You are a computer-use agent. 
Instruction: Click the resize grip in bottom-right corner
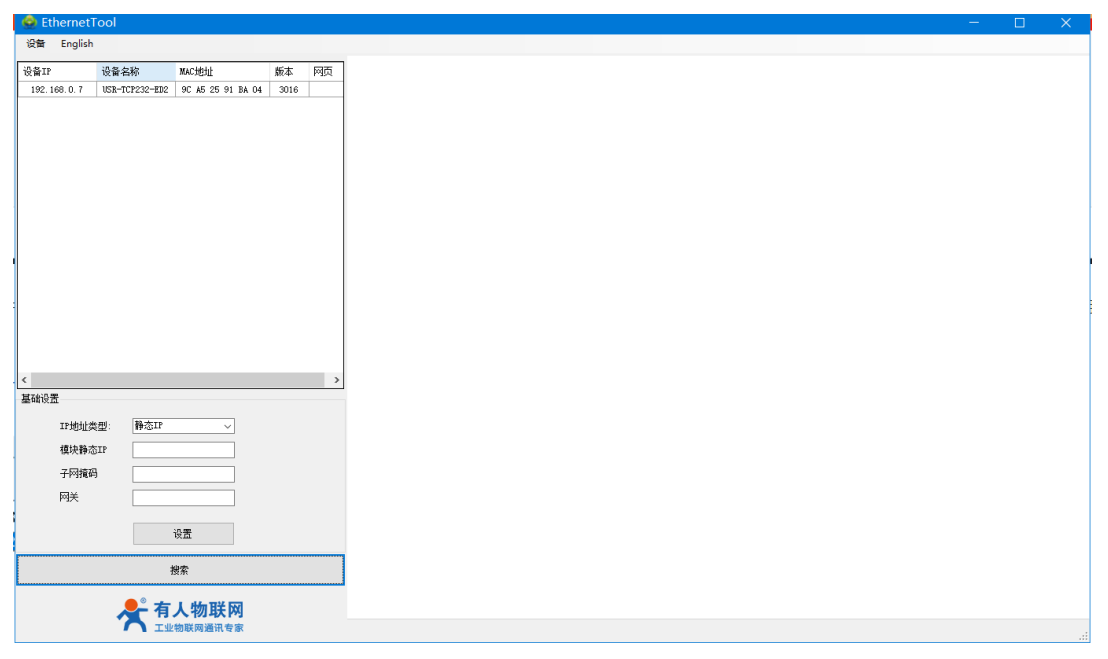click(x=1083, y=636)
